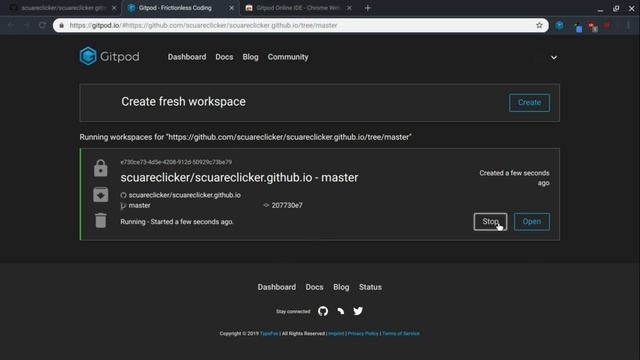This screenshot has height=360, width=640.
Task: Click the workspace ID e730ce73 text
Action: [x=176, y=162]
